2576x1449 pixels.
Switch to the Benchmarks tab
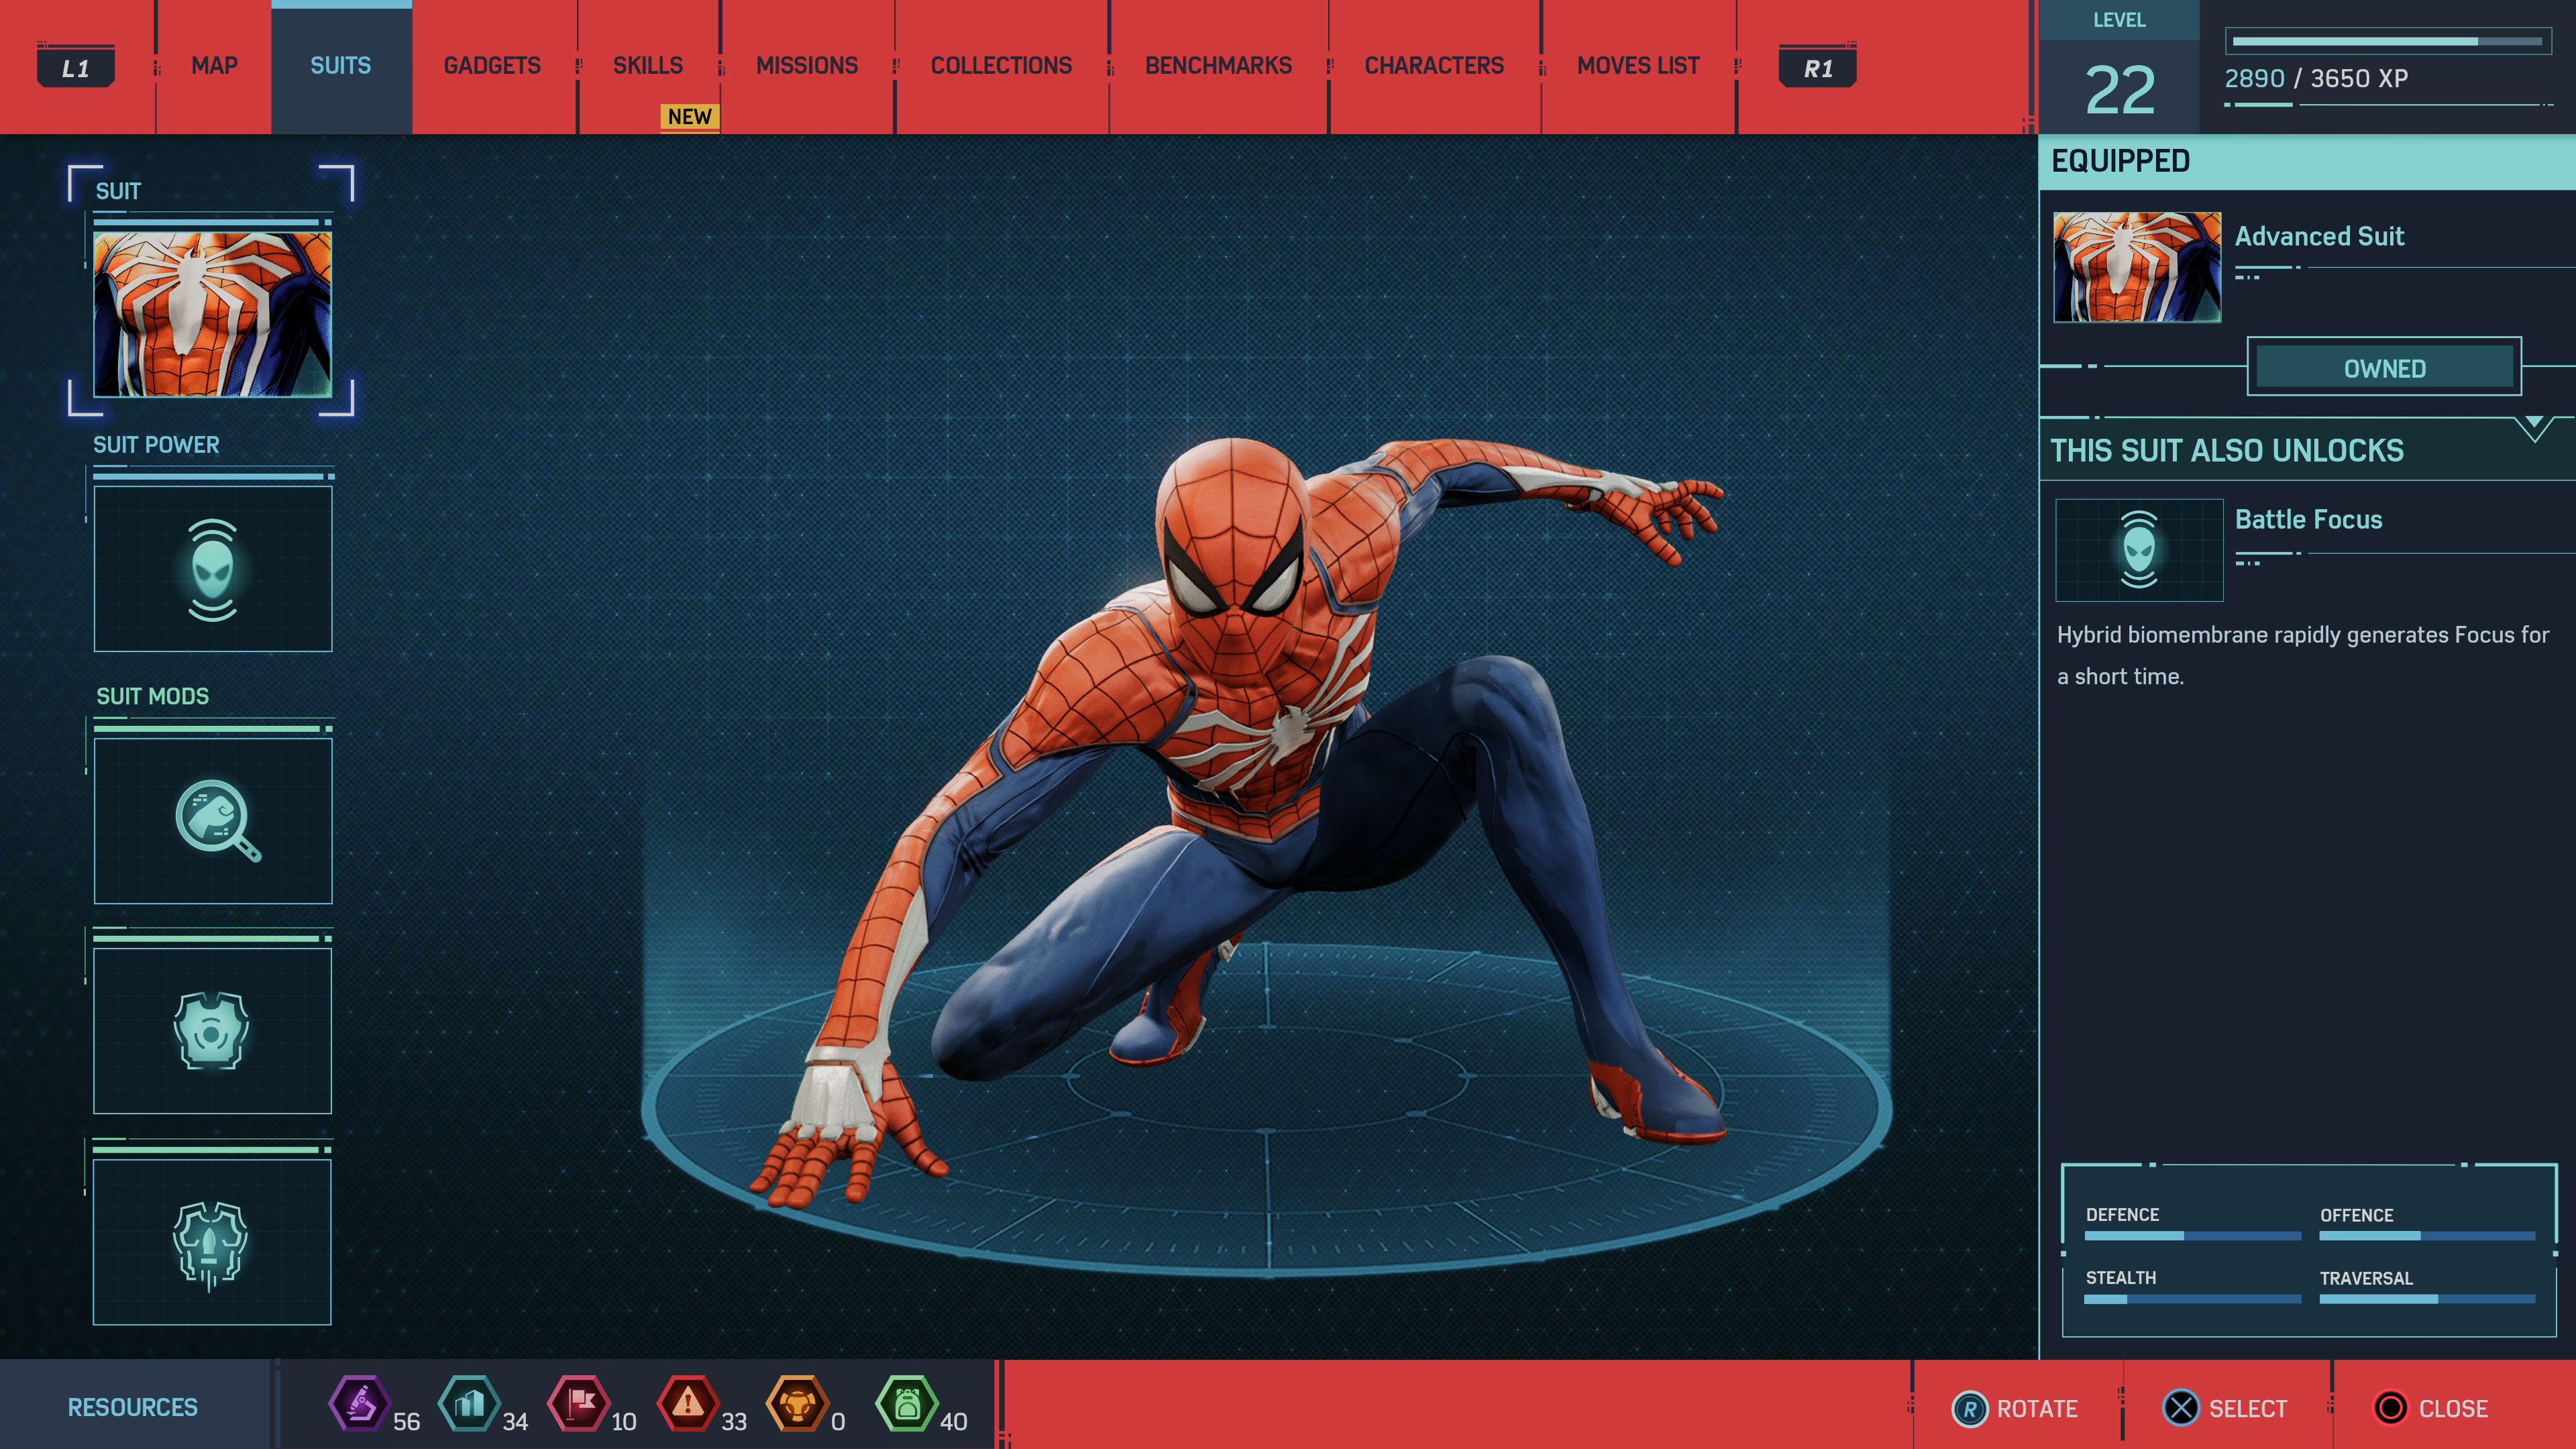(x=1218, y=66)
